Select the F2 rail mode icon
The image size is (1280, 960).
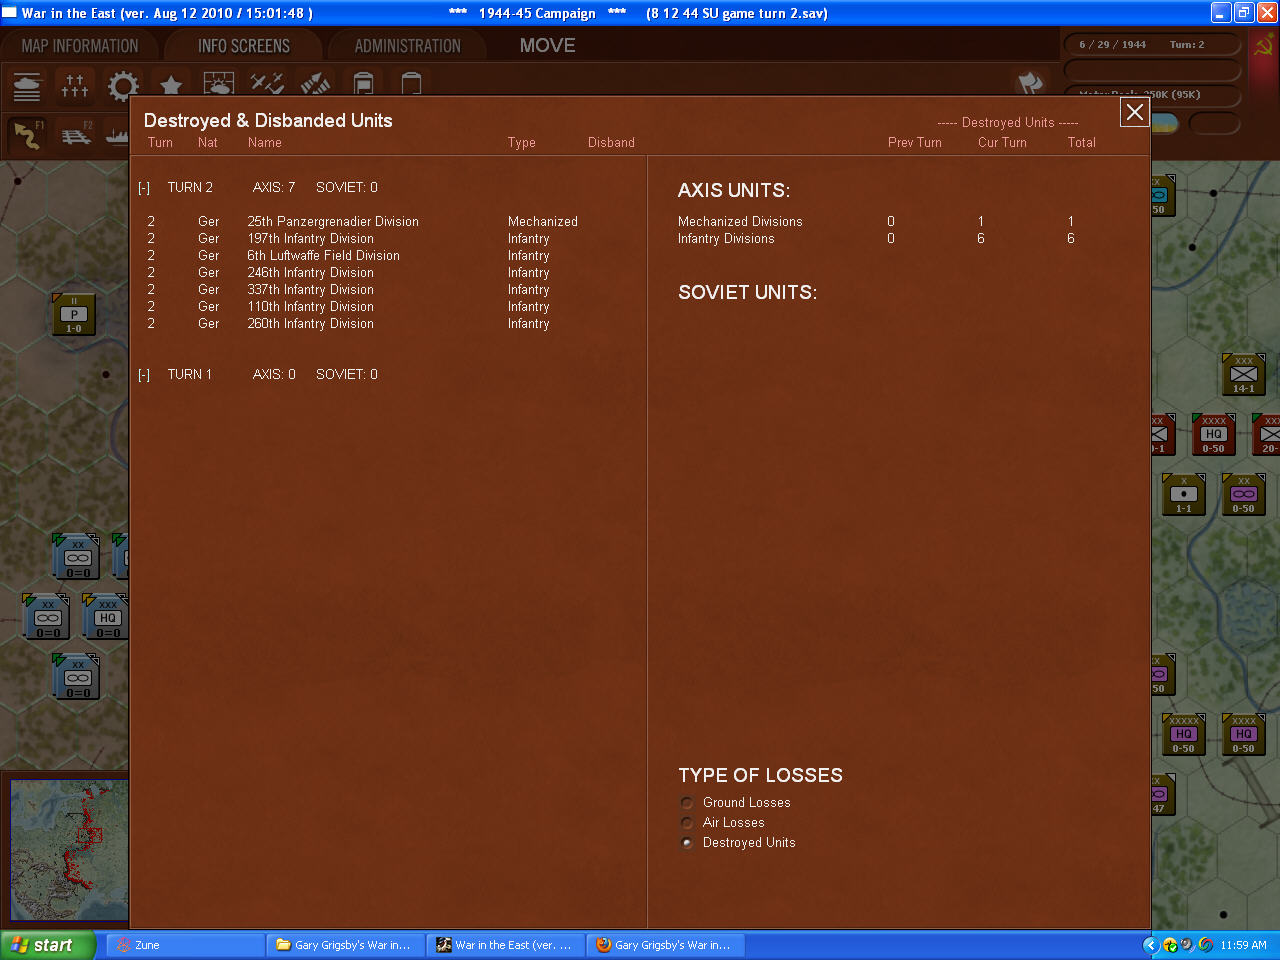(x=76, y=135)
